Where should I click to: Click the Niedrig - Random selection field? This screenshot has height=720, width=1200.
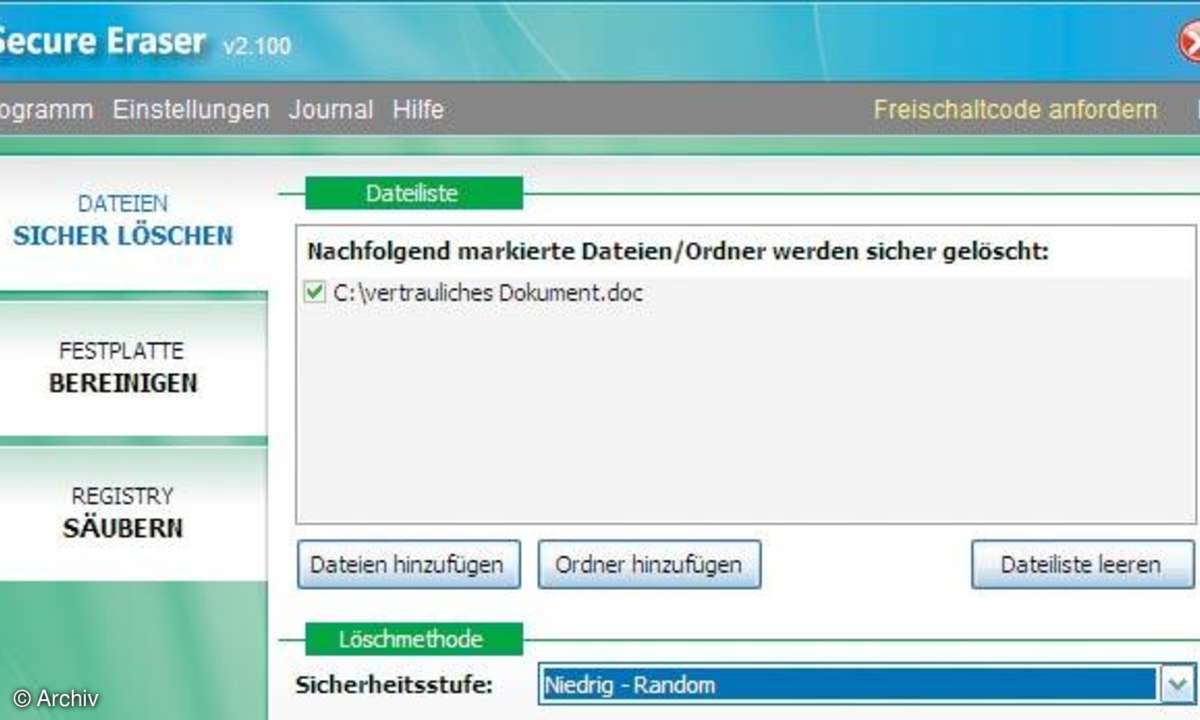[x=848, y=685]
